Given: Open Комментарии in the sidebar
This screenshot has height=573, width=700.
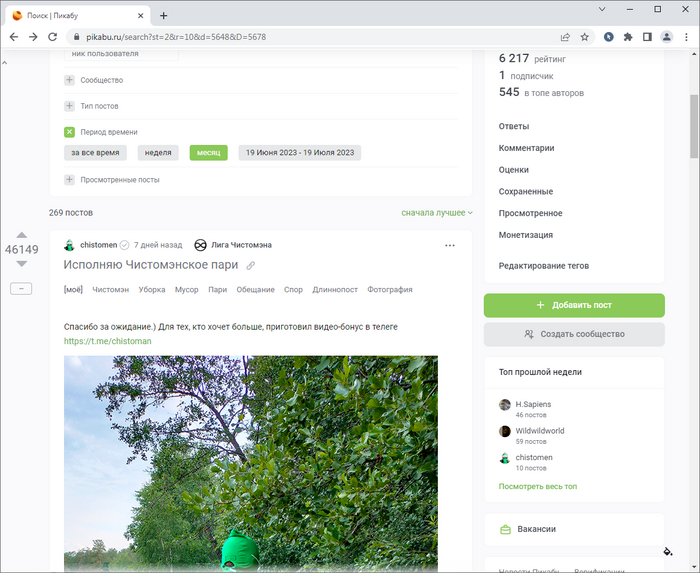Looking at the screenshot, I should tap(526, 148).
